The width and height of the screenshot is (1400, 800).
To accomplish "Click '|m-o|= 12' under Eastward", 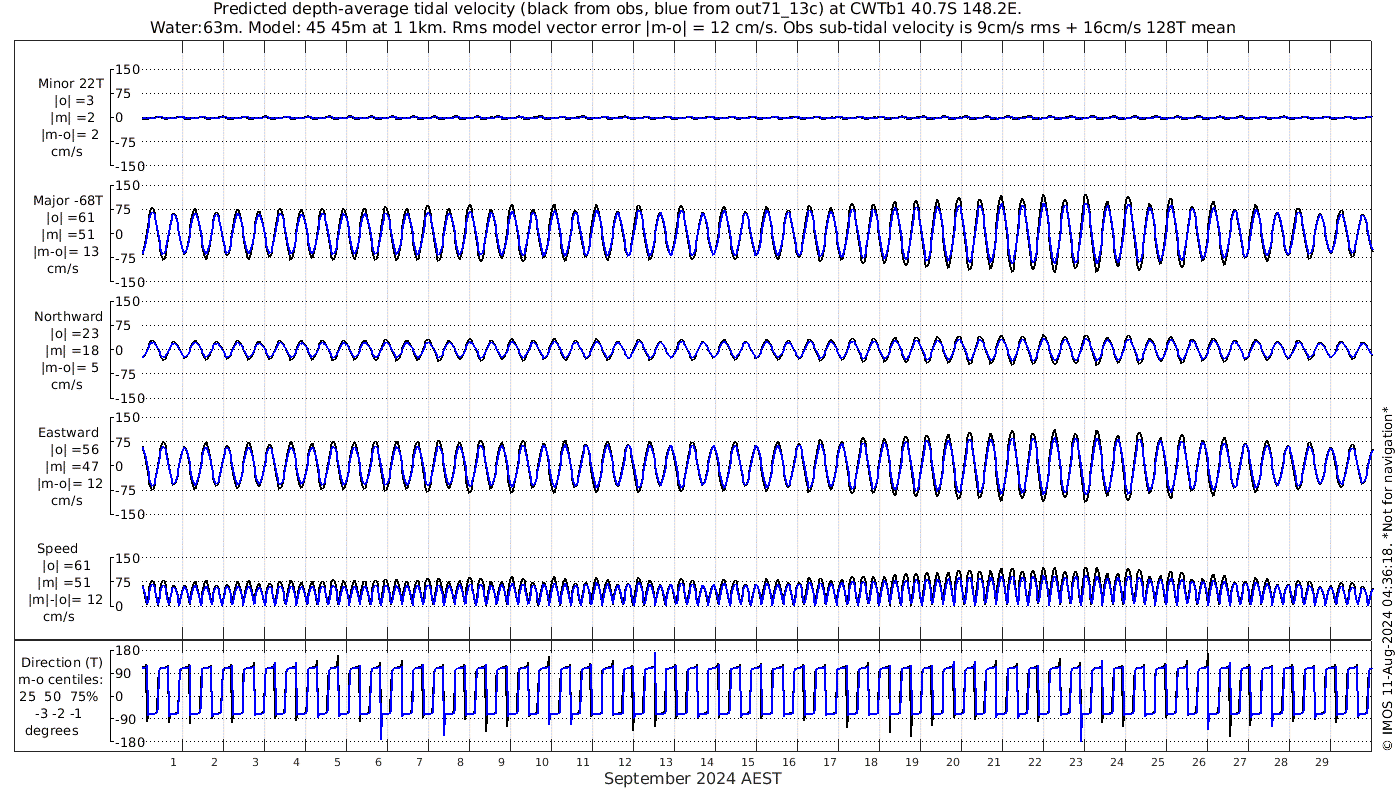I will pyautogui.click(x=69, y=483).
